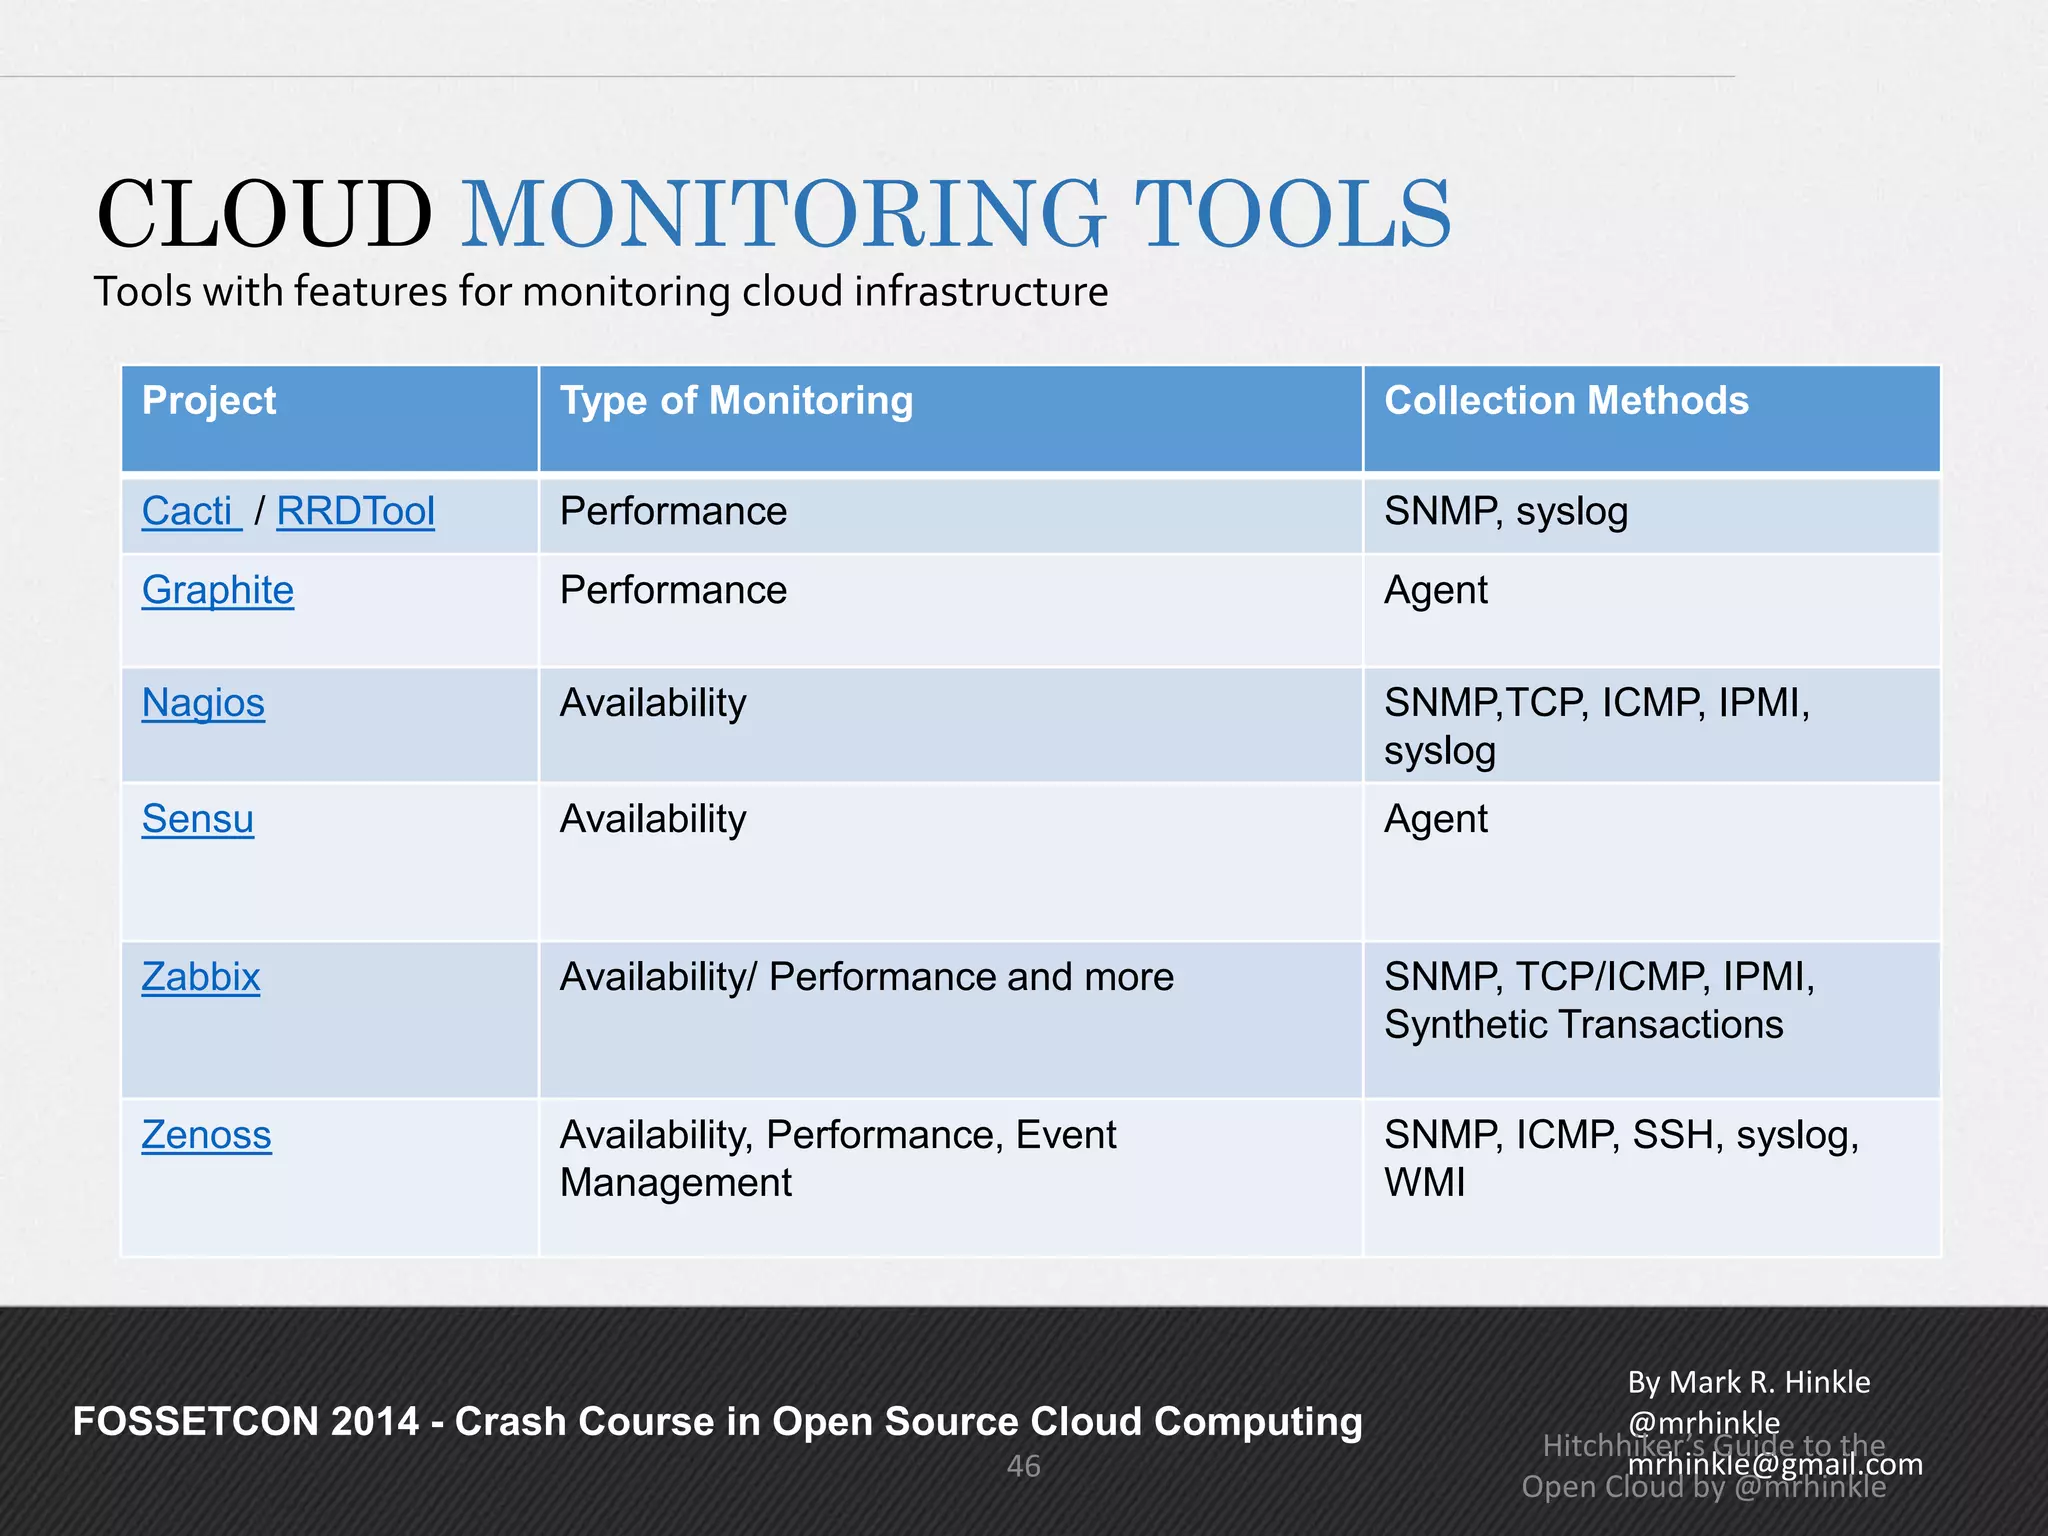The image size is (2048, 1536).
Task: Click Agent cell in Graphite row
Action: [x=1652, y=610]
